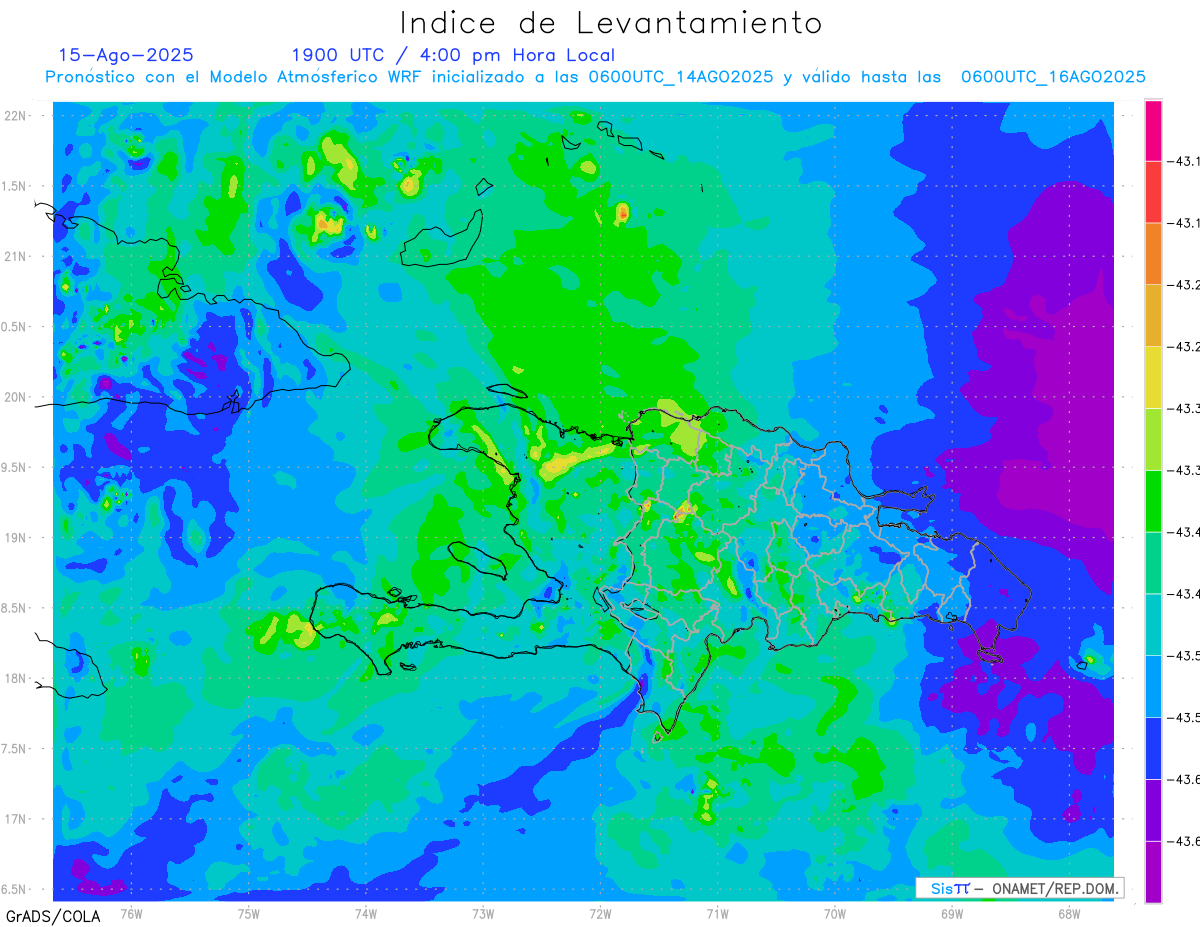Click the '21N' latitude label
This screenshot has height=927, width=1200.
point(17,257)
